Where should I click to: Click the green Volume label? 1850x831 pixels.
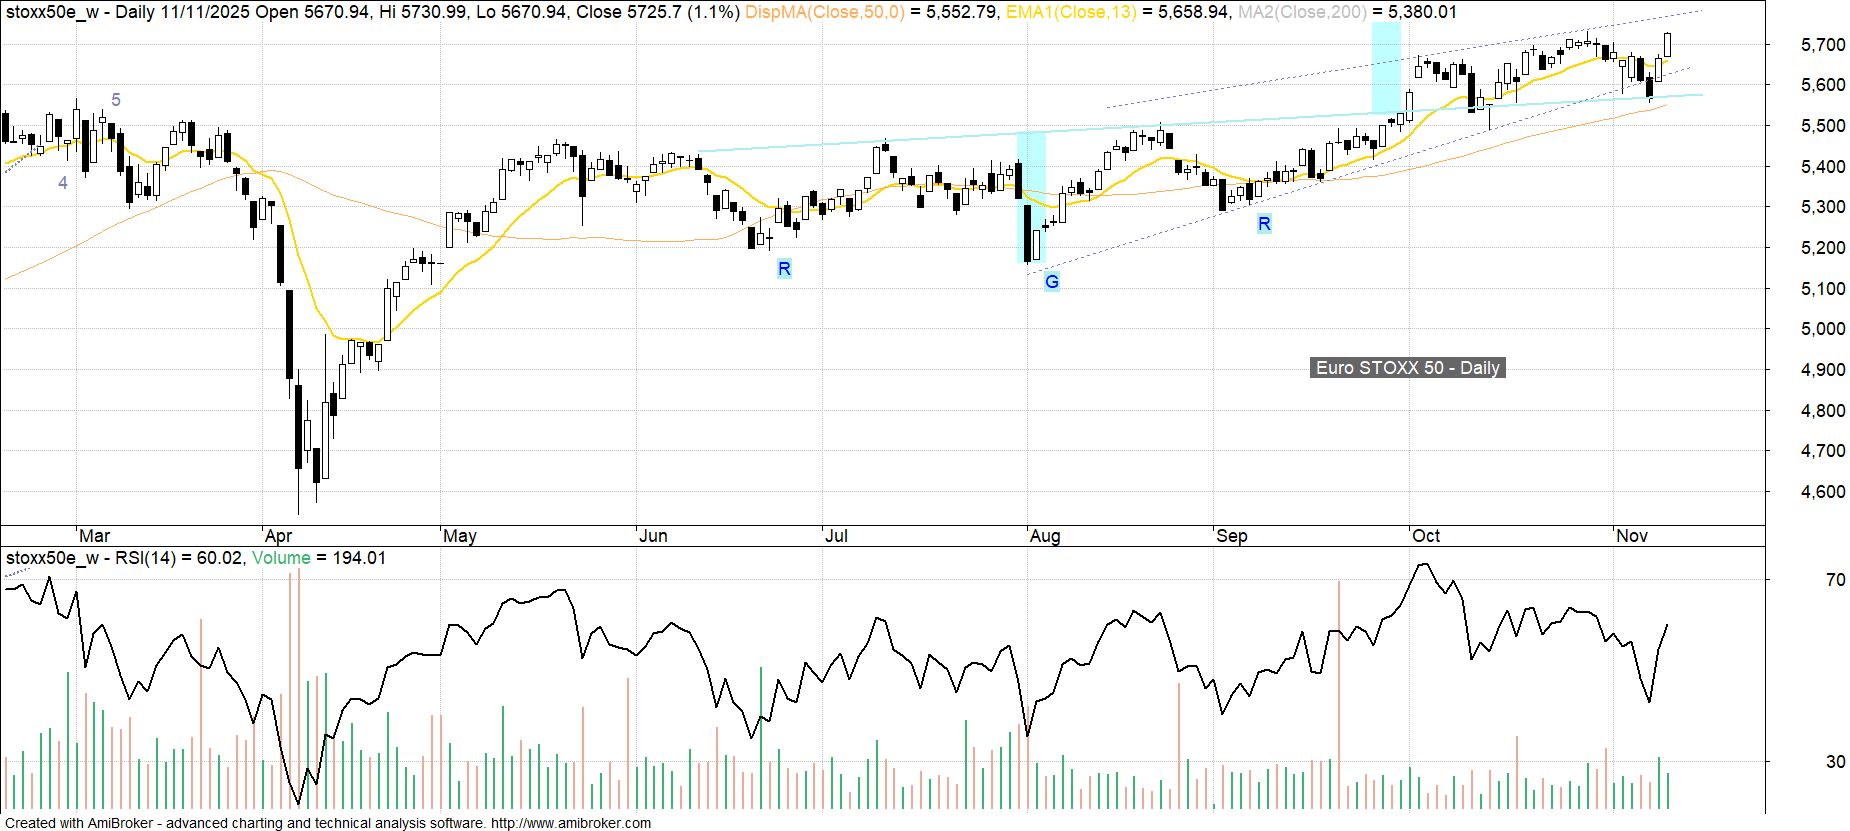tap(281, 558)
